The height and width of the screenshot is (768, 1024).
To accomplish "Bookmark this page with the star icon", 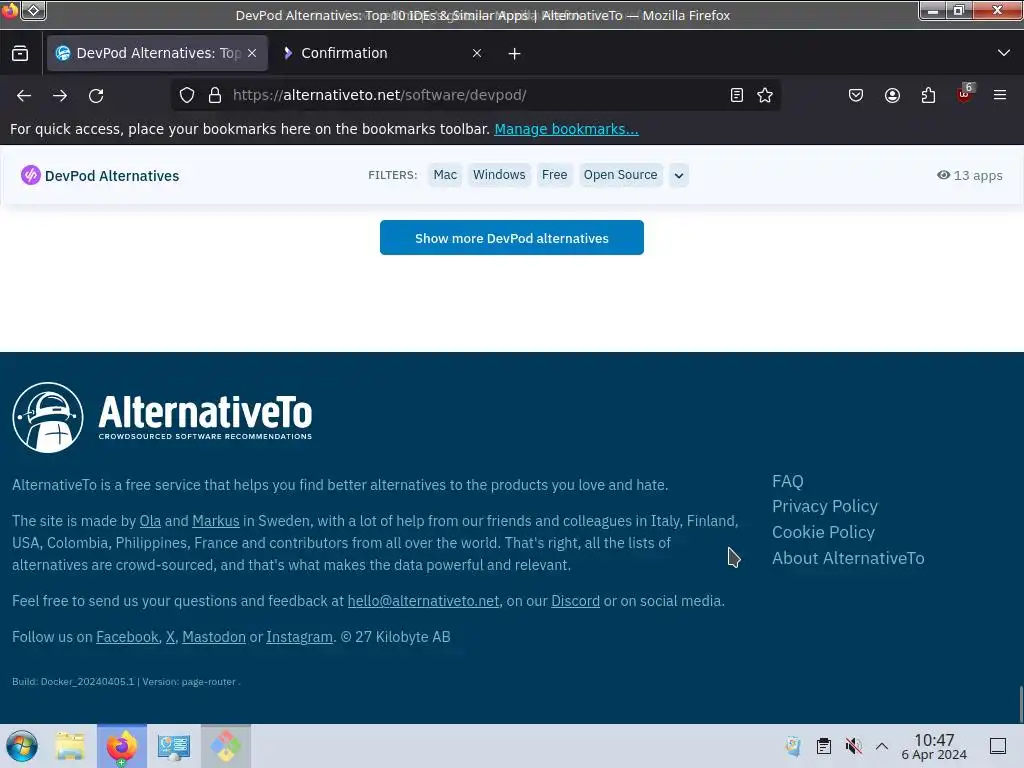I will click(765, 95).
